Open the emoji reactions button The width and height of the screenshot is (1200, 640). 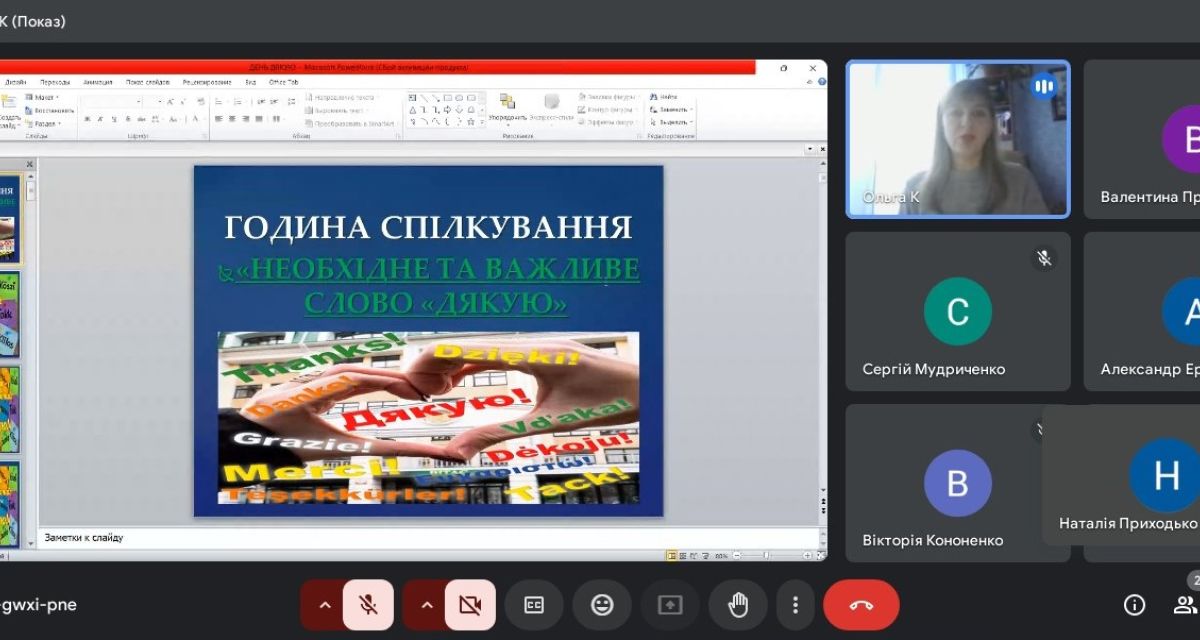coord(602,605)
